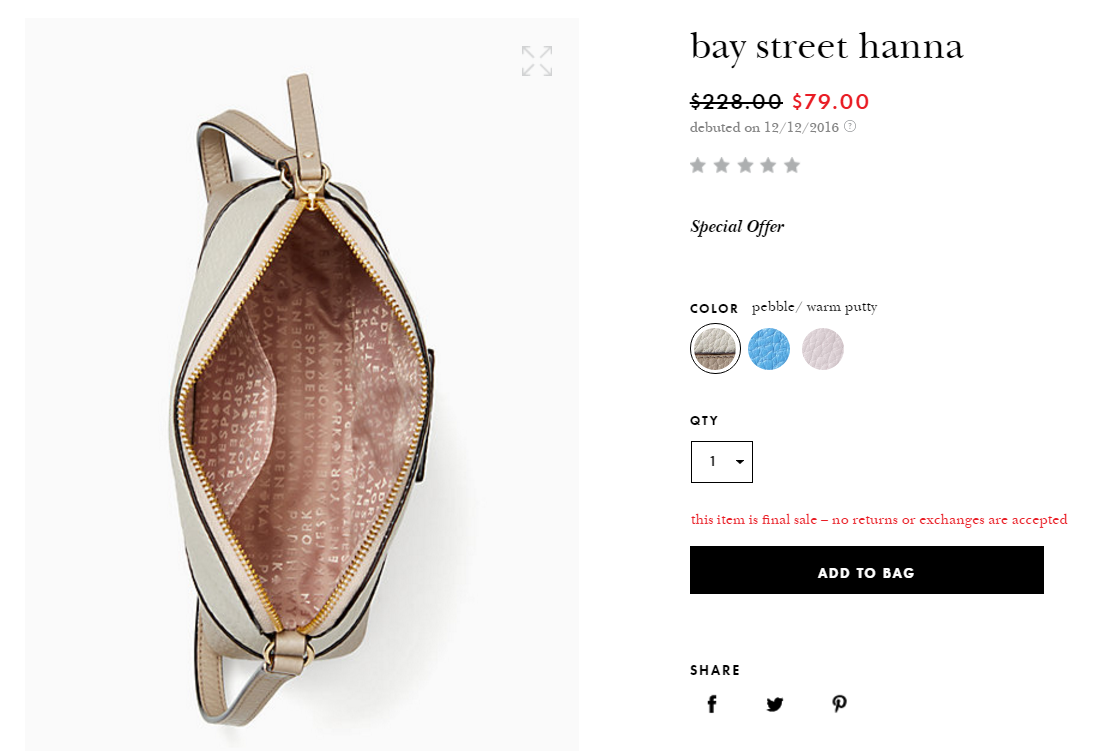Pick the pale pink color swatch
Image resolution: width=1116 pixels, height=751 pixels.
(823, 349)
